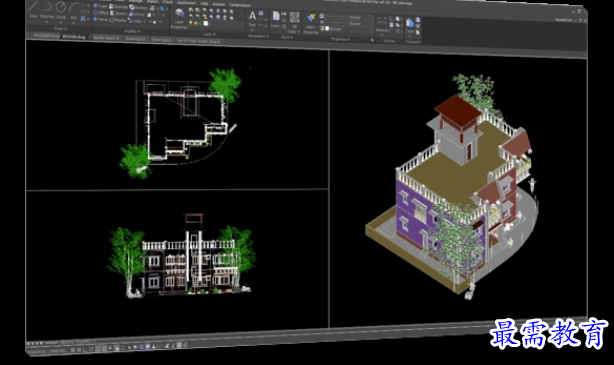
Task: Click the Measure utility tool
Action: 382,25
